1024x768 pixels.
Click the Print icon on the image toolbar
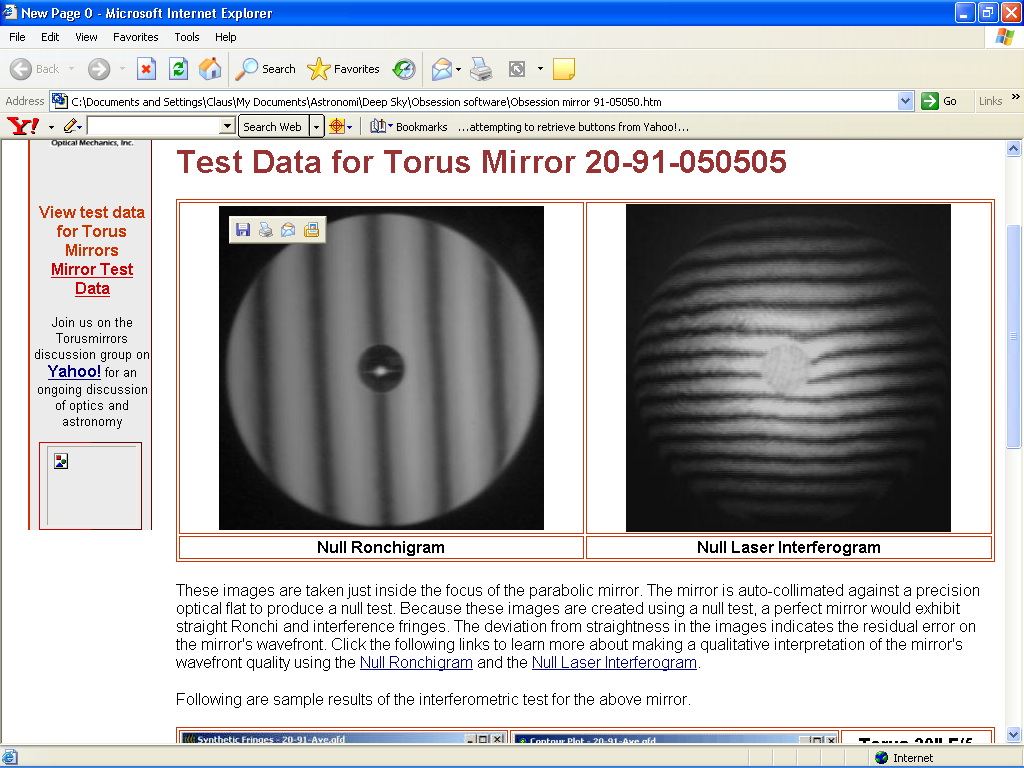point(266,230)
